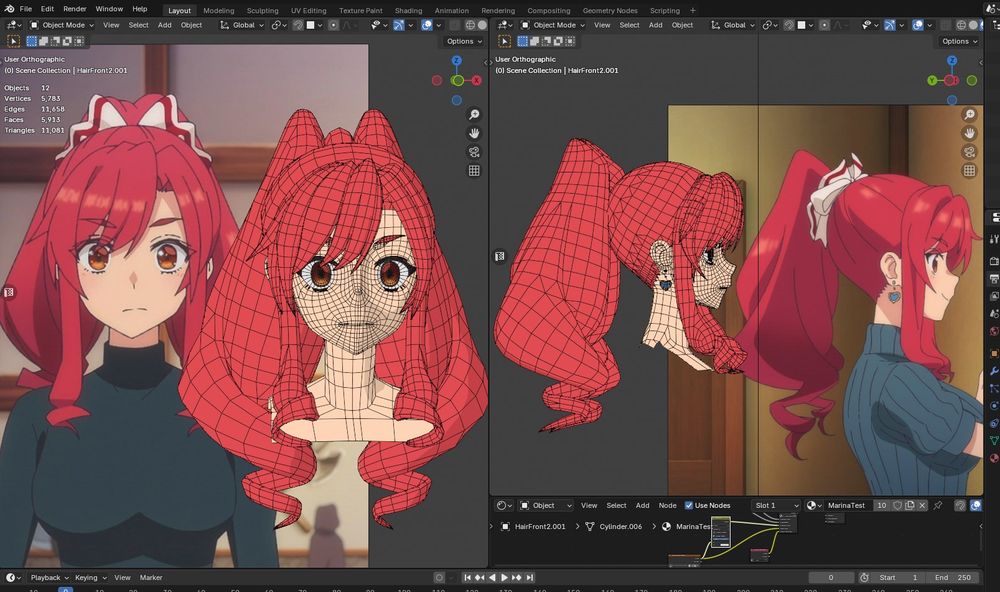The image size is (1000, 592).
Task: Open Select menu in the left viewport header
Action: tap(138, 25)
